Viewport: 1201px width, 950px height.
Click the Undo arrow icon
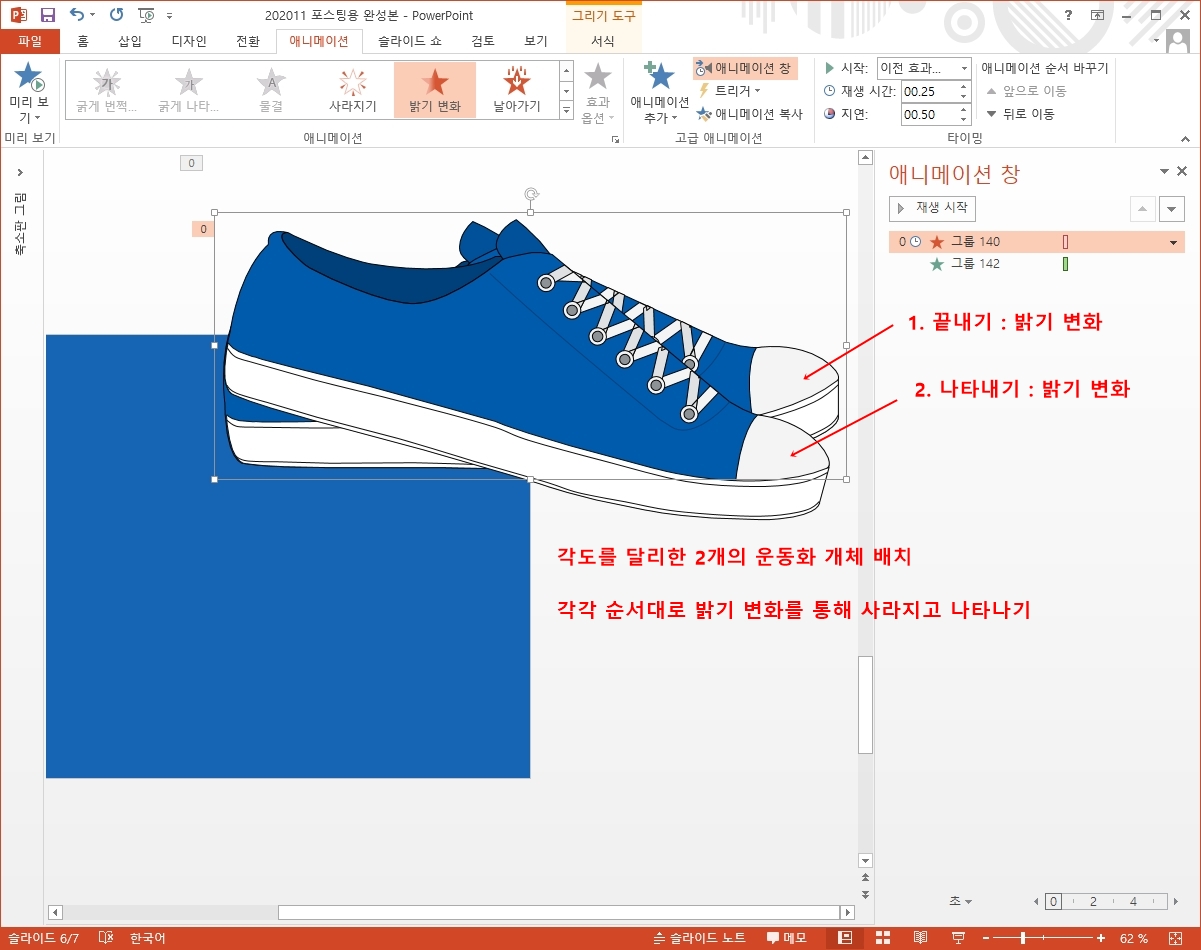[x=77, y=15]
